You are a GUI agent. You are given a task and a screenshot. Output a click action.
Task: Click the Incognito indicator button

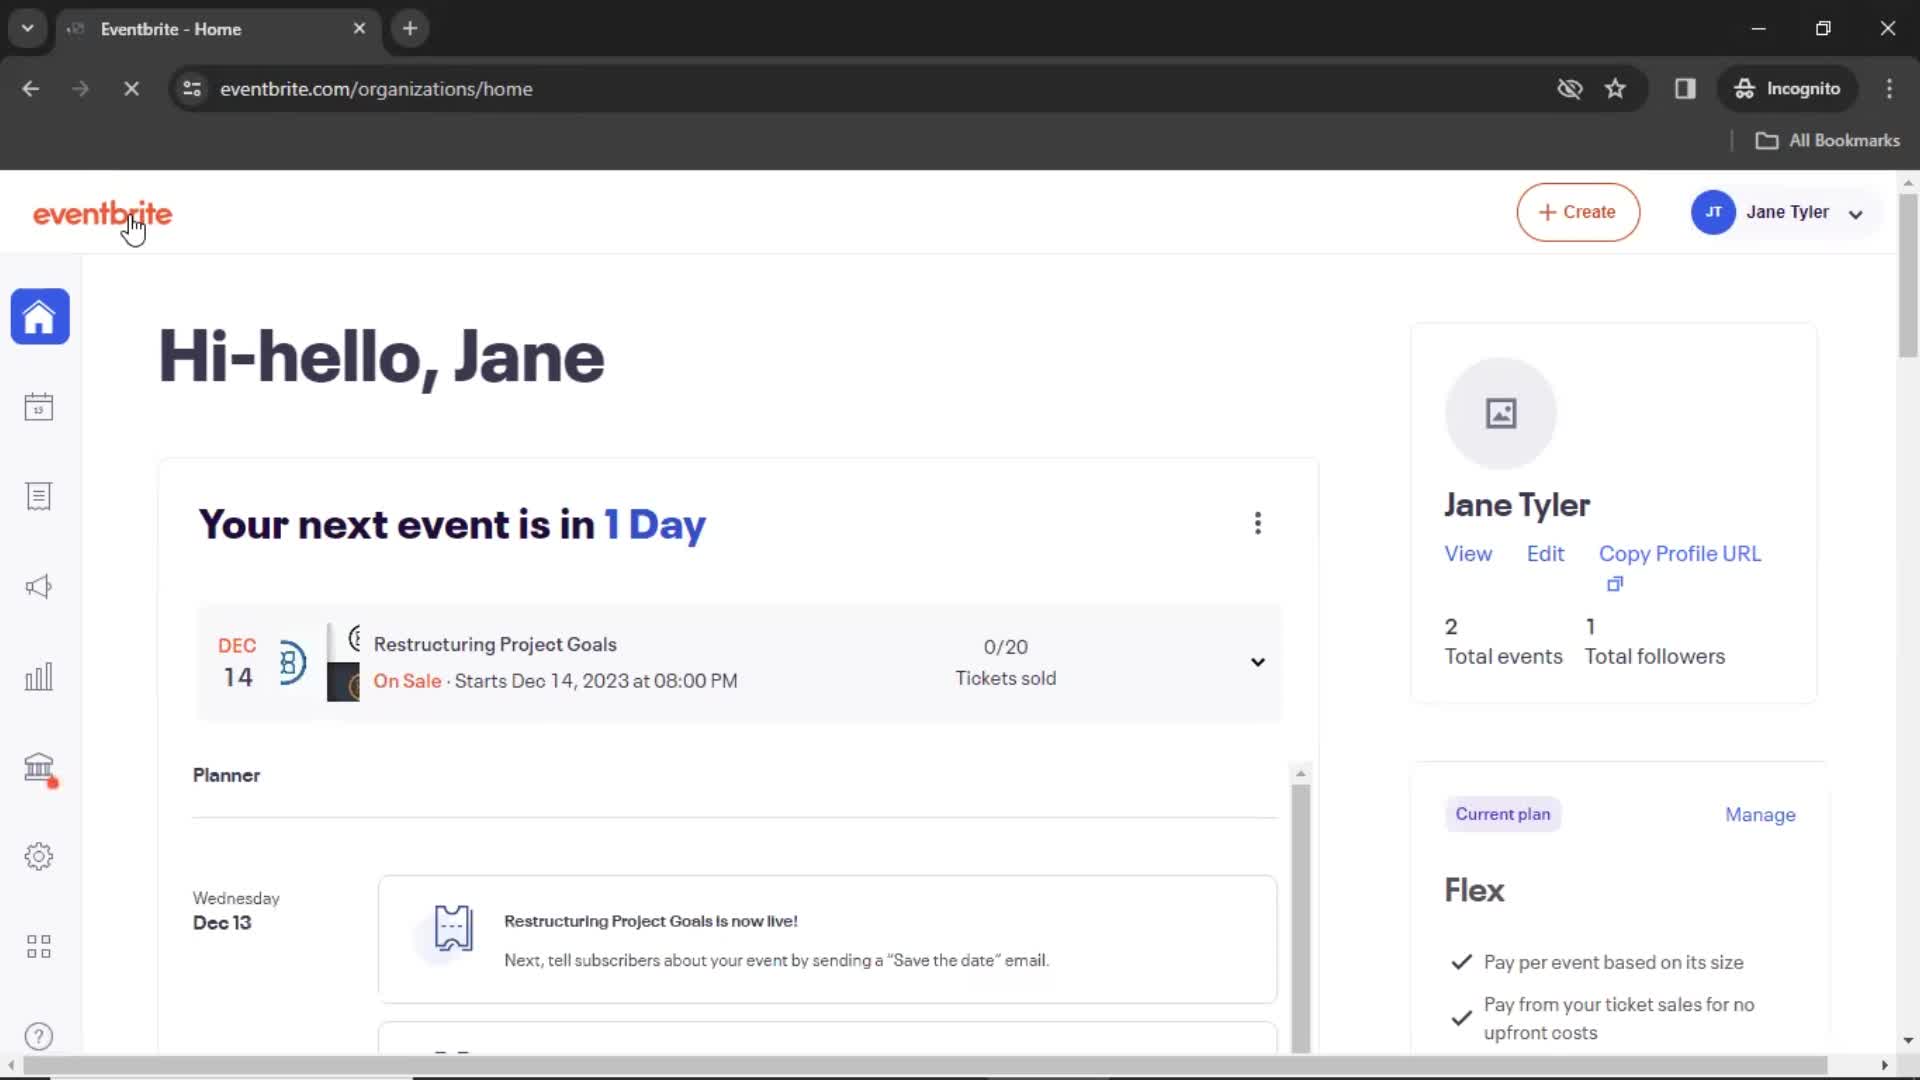(1788, 89)
